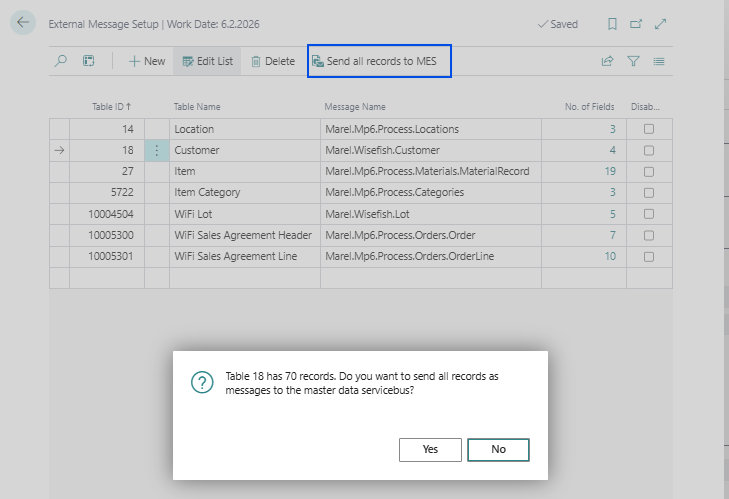Open the search magnifier icon
This screenshot has width=729, height=499.
(x=61, y=61)
